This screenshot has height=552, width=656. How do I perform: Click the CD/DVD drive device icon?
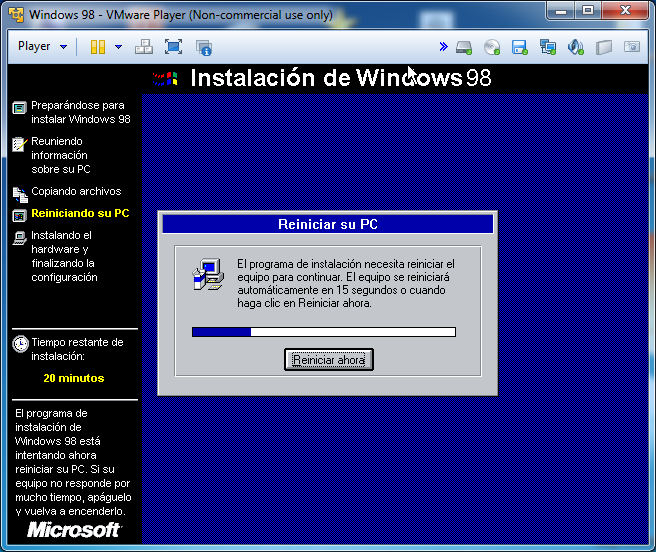tap(492, 47)
